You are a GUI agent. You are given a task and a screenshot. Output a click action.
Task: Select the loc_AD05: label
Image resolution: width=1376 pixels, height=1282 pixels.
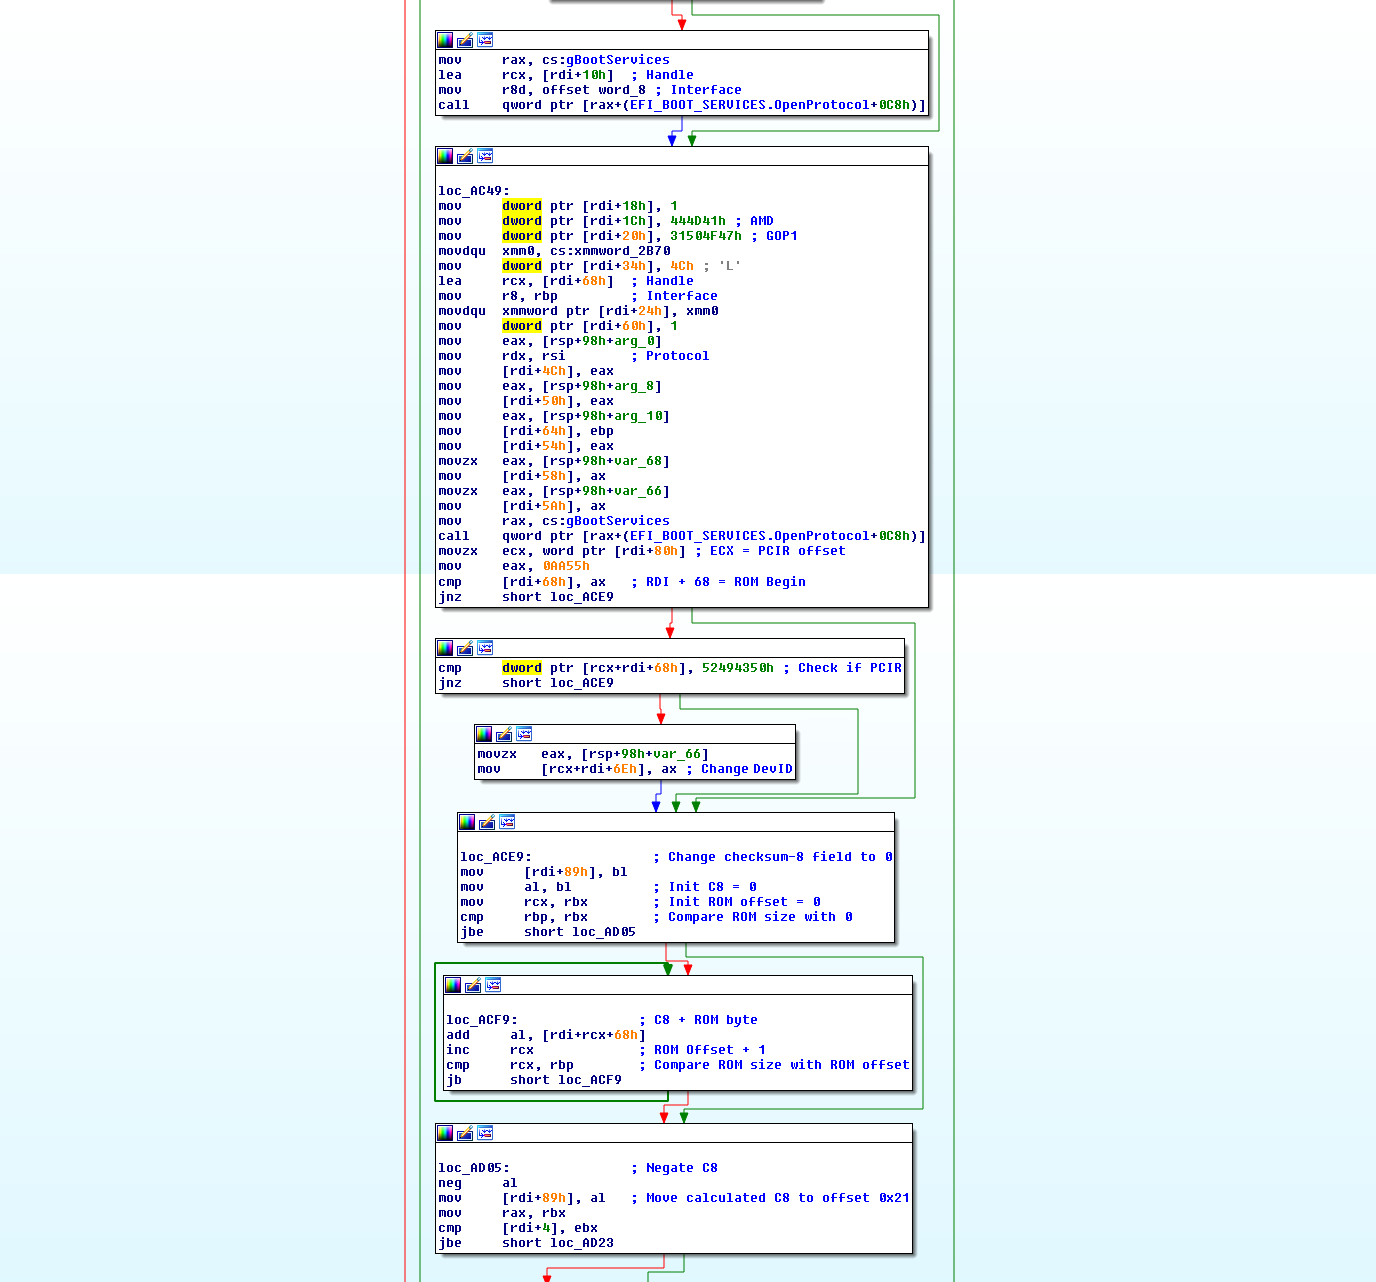click(474, 1168)
